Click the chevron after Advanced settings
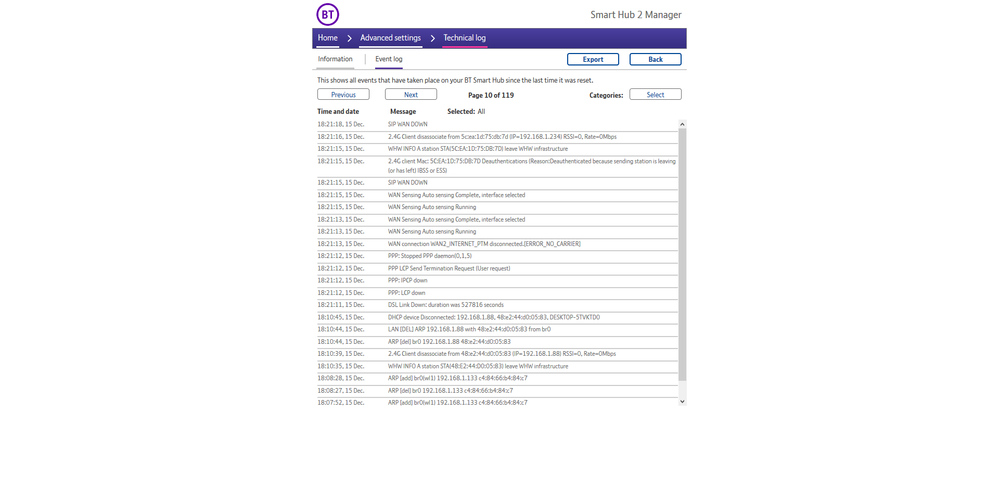999x491 pixels. coord(432,38)
